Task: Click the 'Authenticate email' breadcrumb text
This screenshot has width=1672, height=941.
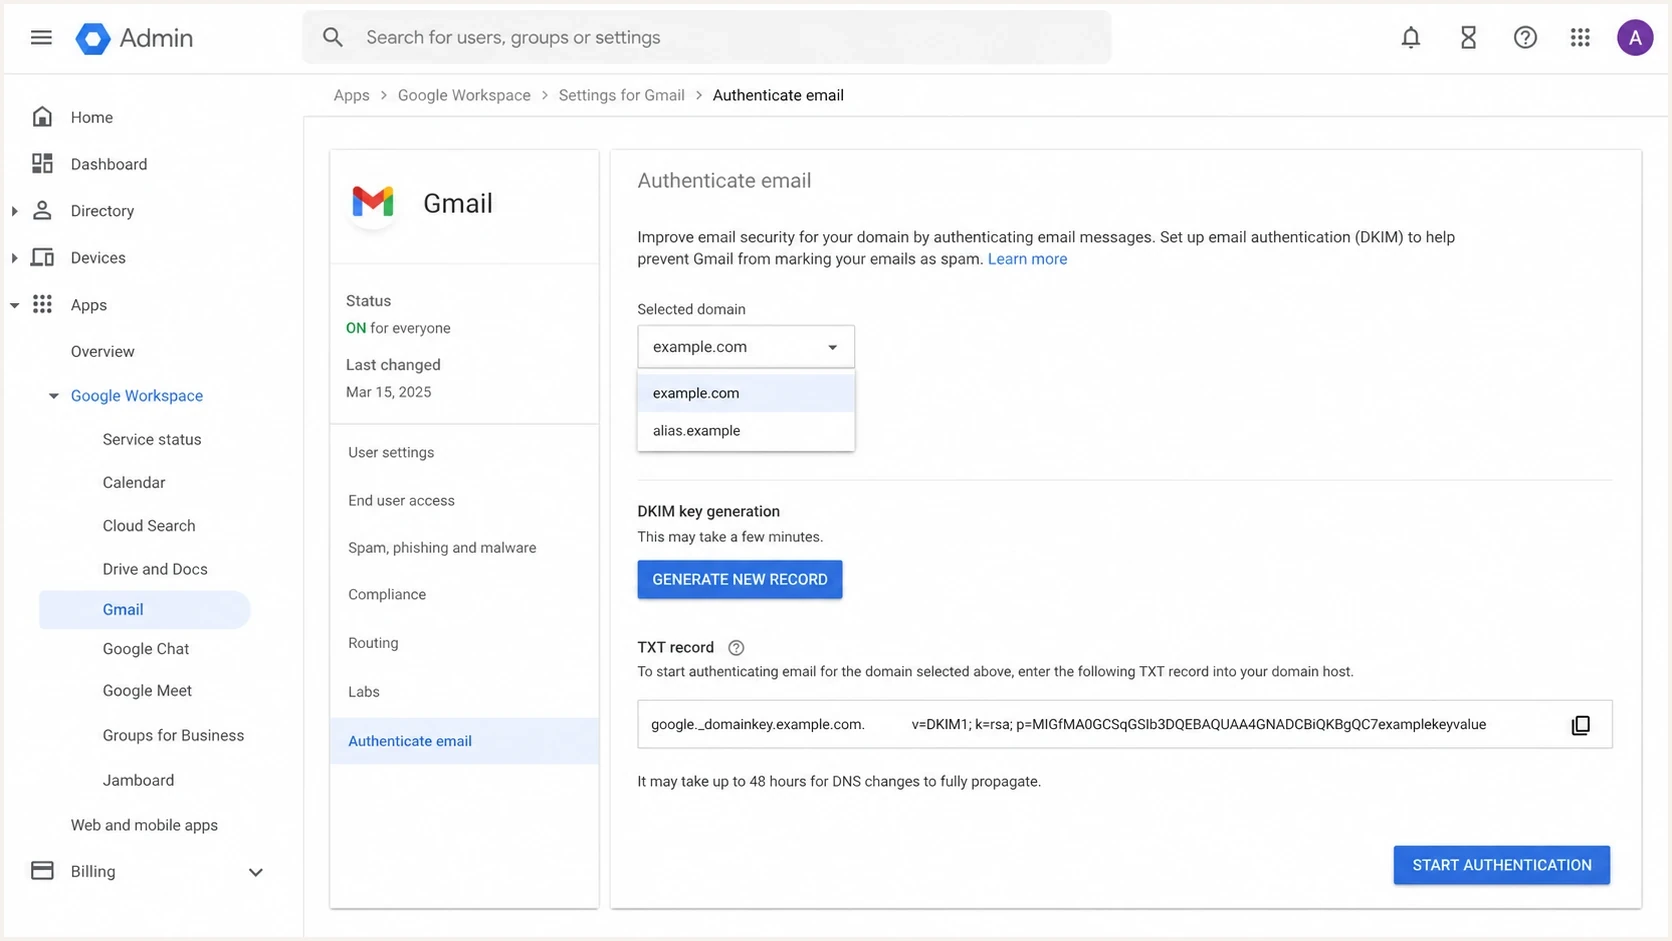Action: (x=778, y=95)
